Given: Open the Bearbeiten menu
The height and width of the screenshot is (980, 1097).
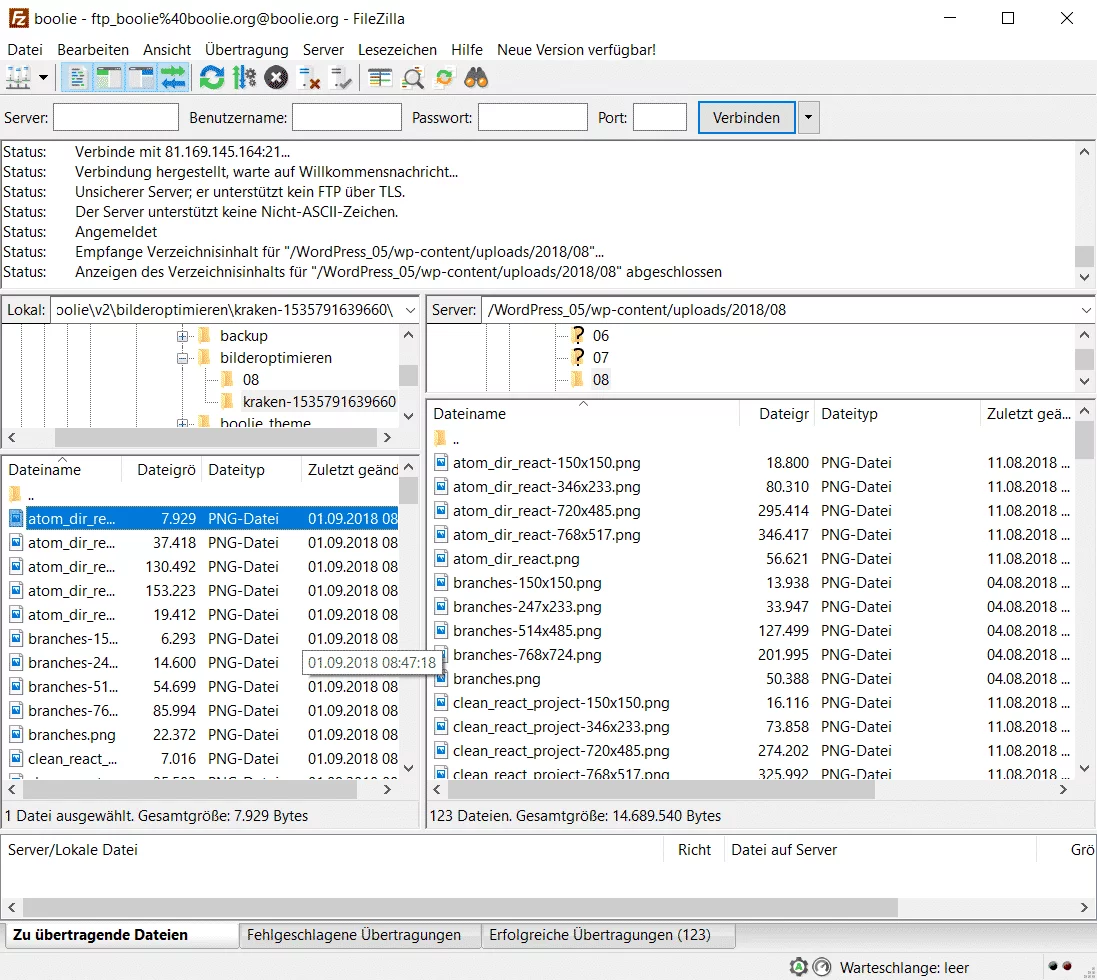Looking at the screenshot, I should (93, 50).
